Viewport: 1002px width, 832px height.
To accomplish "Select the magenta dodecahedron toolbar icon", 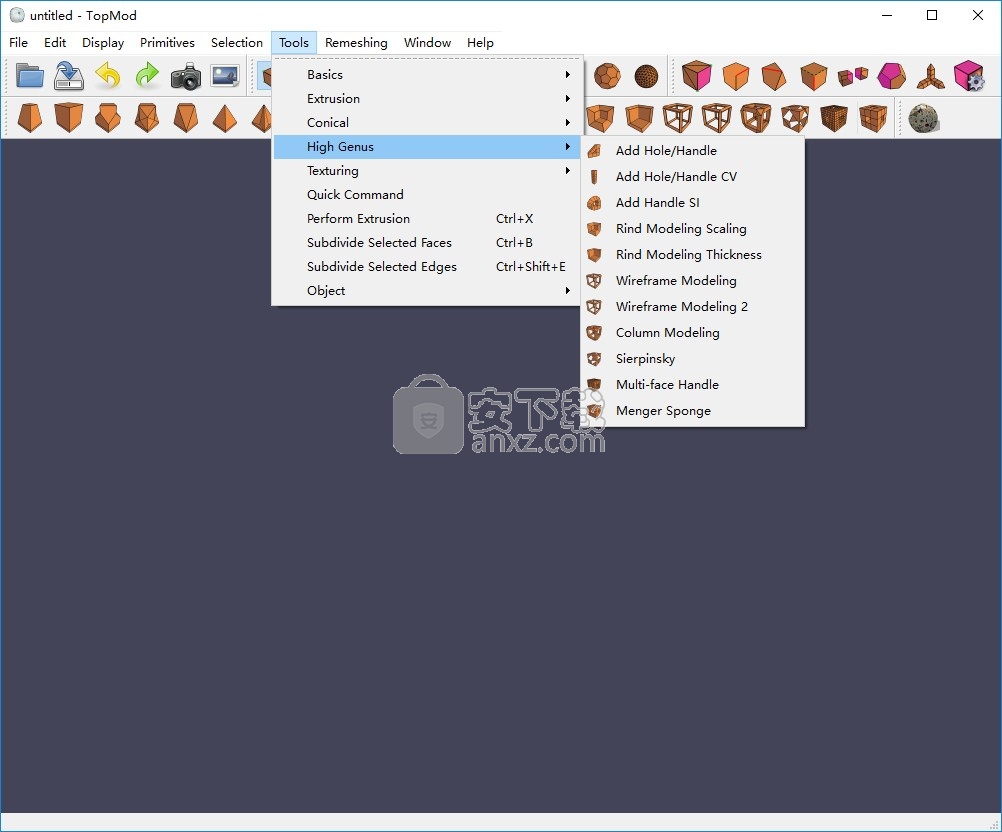I will click(x=891, y=76).
